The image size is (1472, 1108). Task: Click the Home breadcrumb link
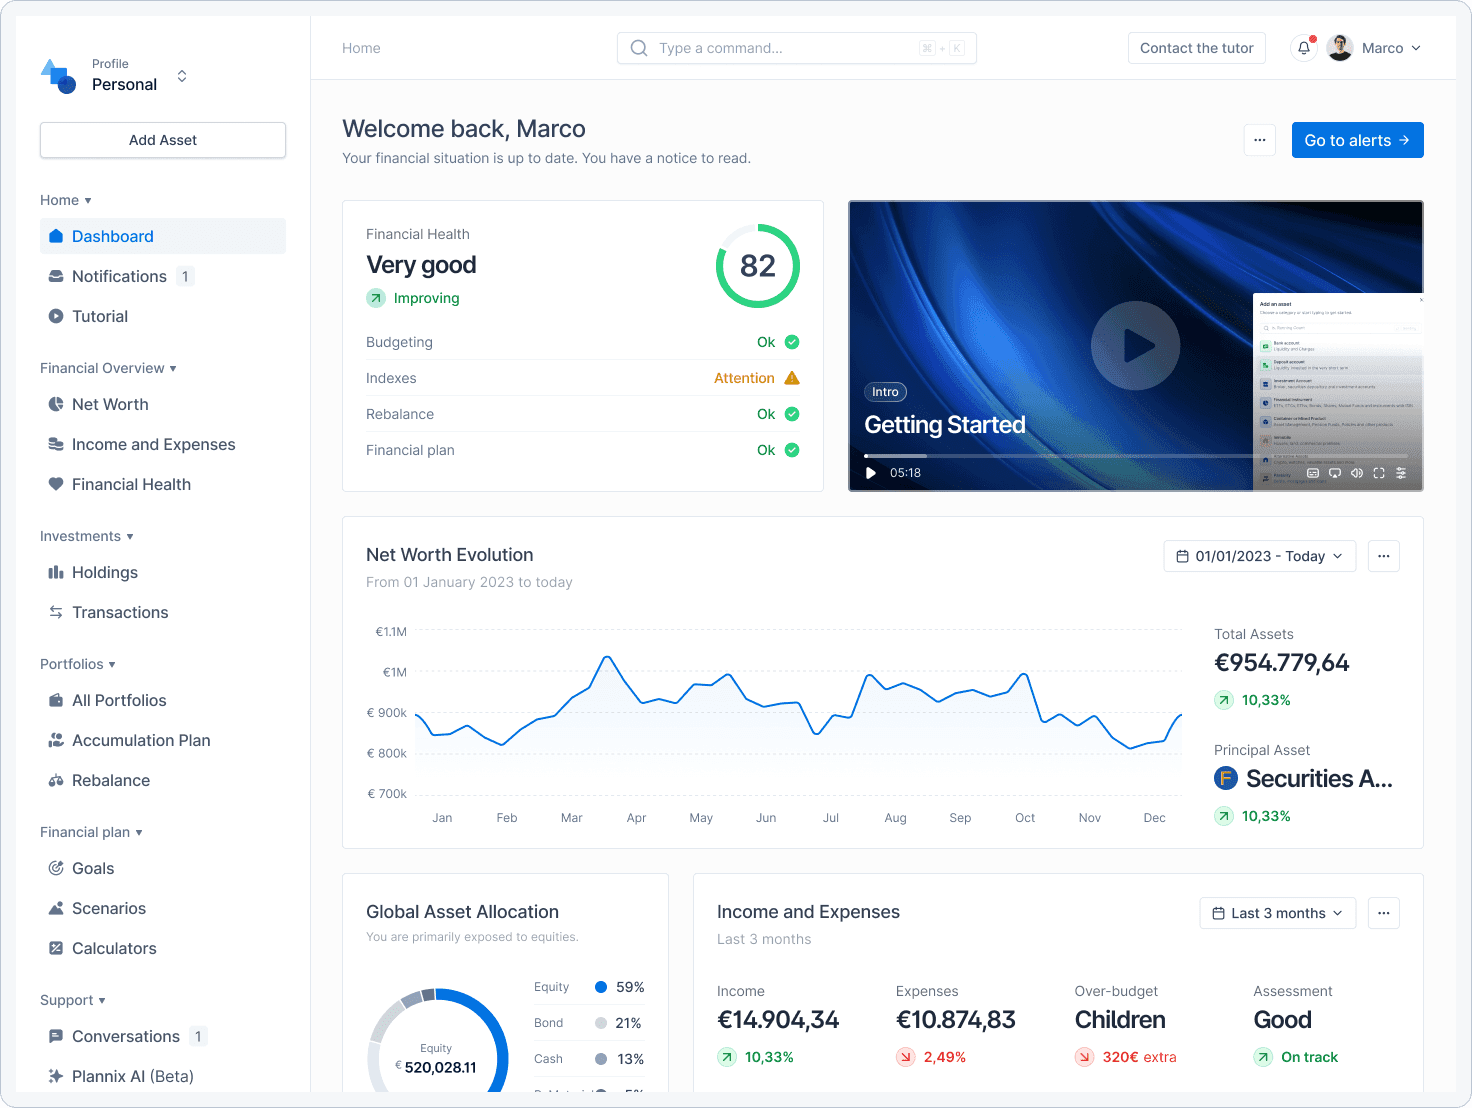(x=361, y=48)
